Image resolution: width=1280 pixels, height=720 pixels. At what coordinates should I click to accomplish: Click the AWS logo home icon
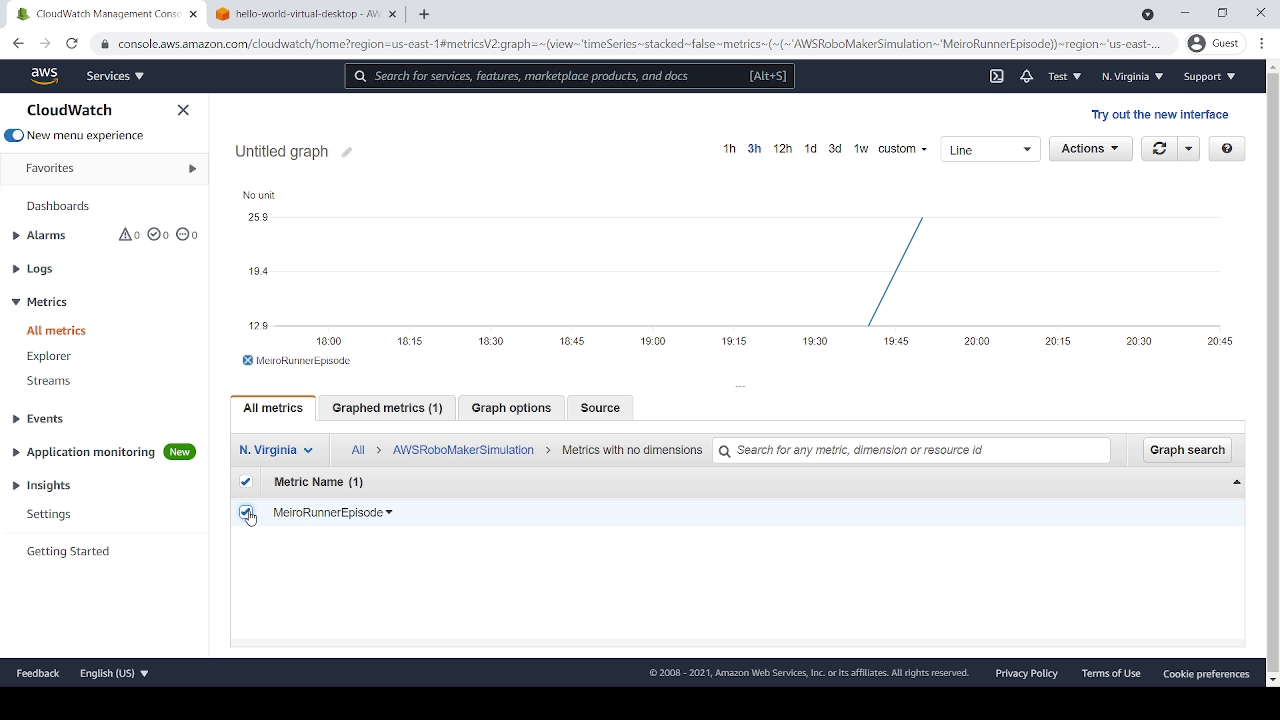click(x=44, y=76)
